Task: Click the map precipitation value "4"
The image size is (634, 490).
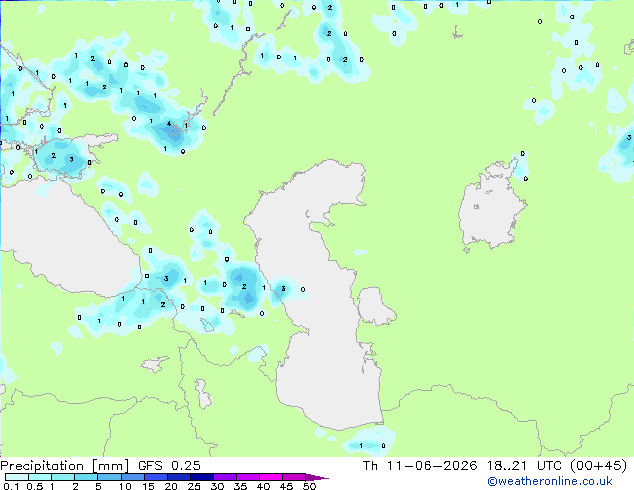Action: coord(169,124)
